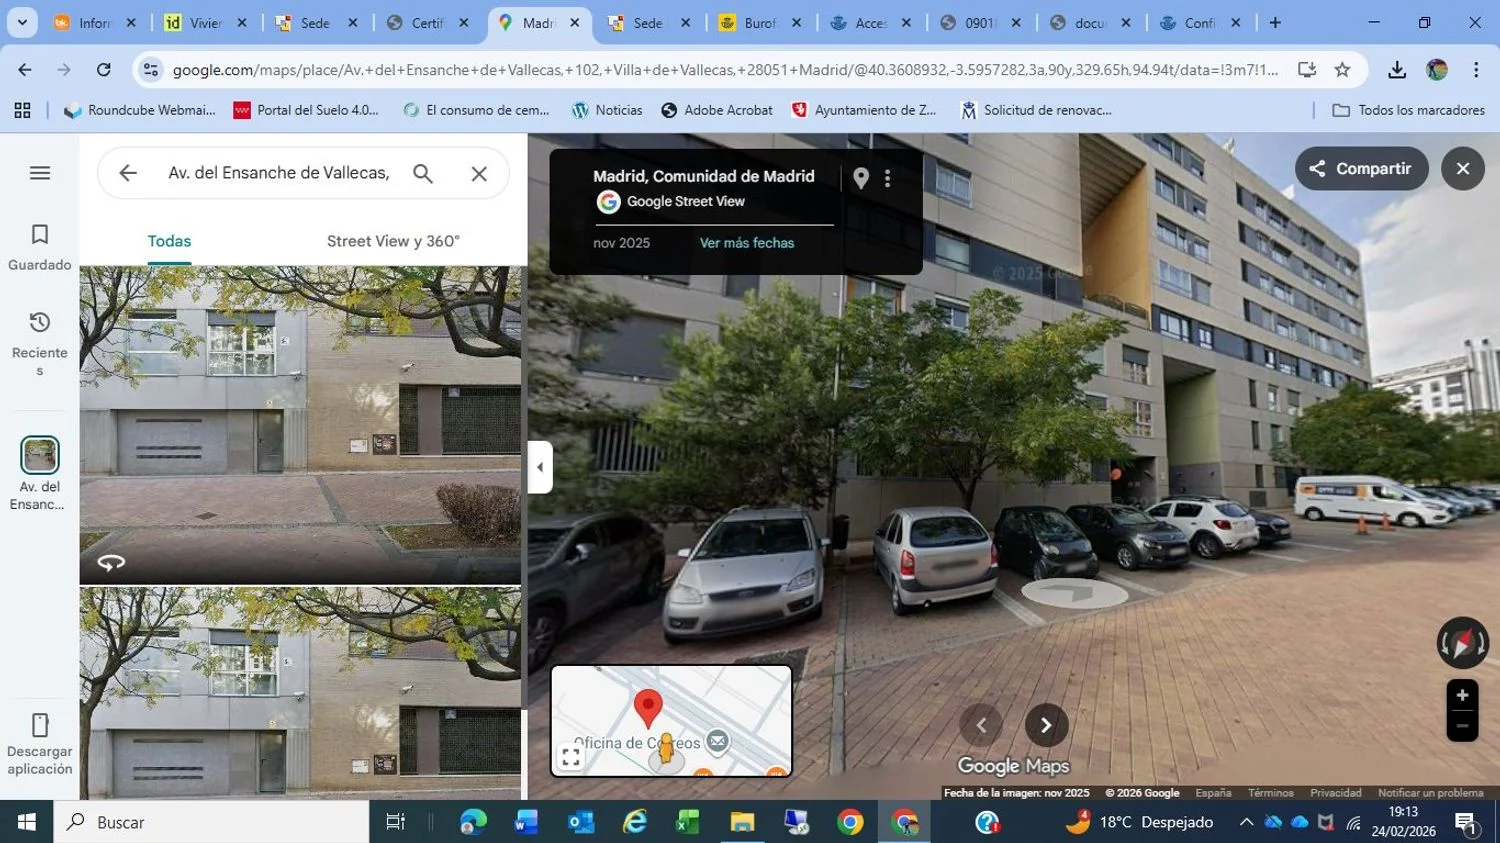This screenshot has width=1500, height=843.
Task: Click the compass to reorient the view
Action: click(x=1462, y=642)
